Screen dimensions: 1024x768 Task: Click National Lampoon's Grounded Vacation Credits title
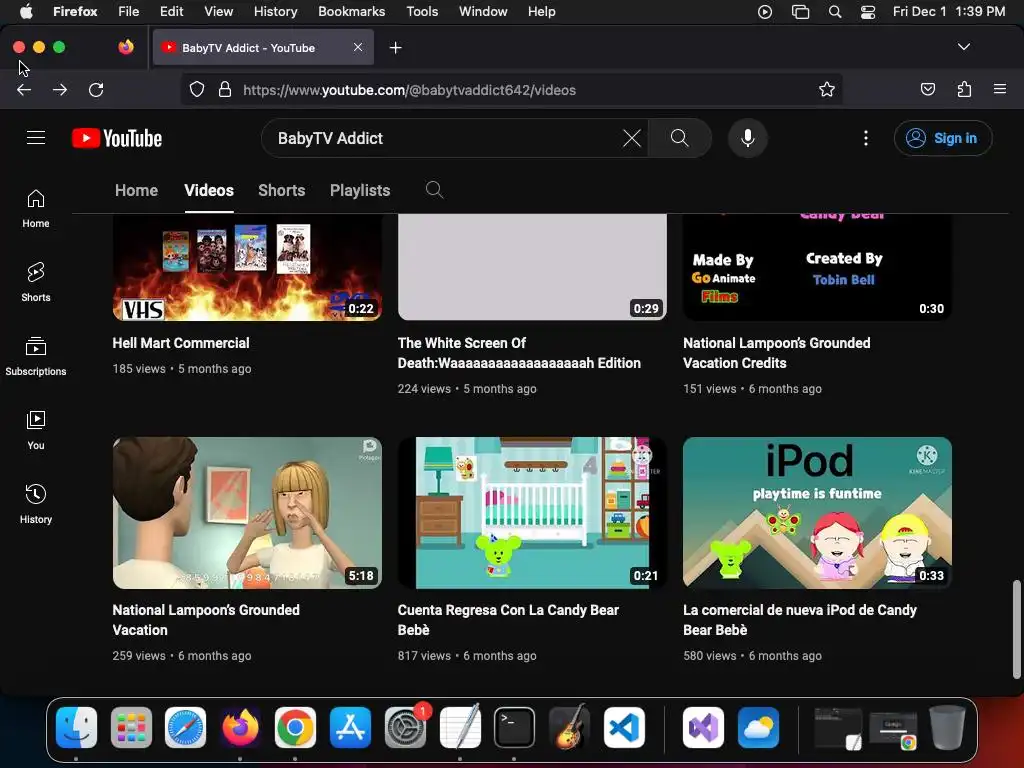[x=776, y=353]
